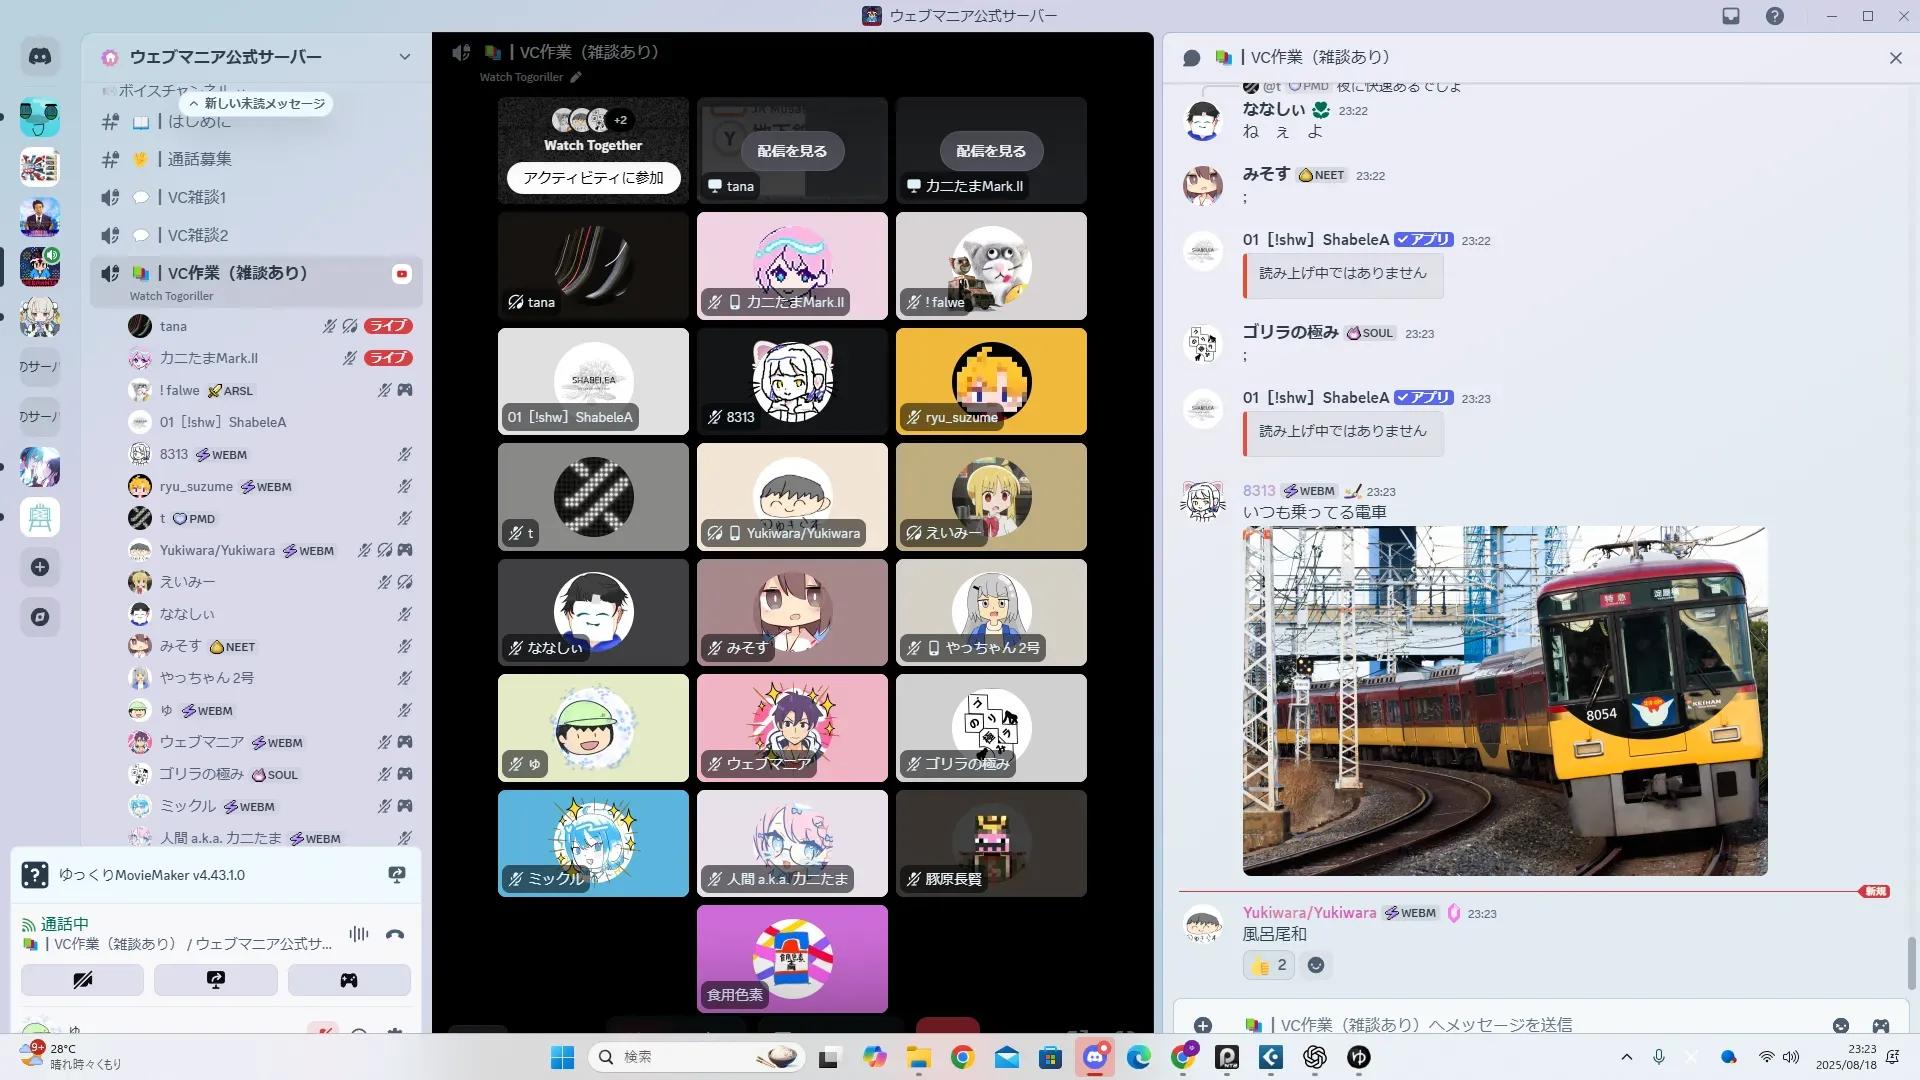Expand ウェブマニア公式サーバー server dropdown menu
This screenshot has width=1920, height=1080.
pos(404,57)
